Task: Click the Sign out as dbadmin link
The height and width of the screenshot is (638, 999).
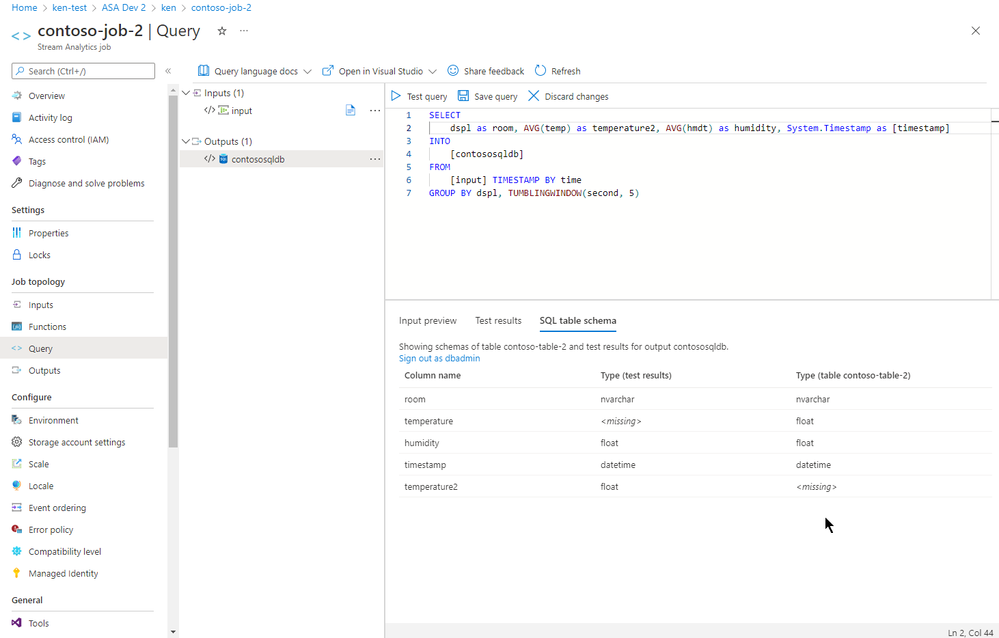Action: click(440, 358)
